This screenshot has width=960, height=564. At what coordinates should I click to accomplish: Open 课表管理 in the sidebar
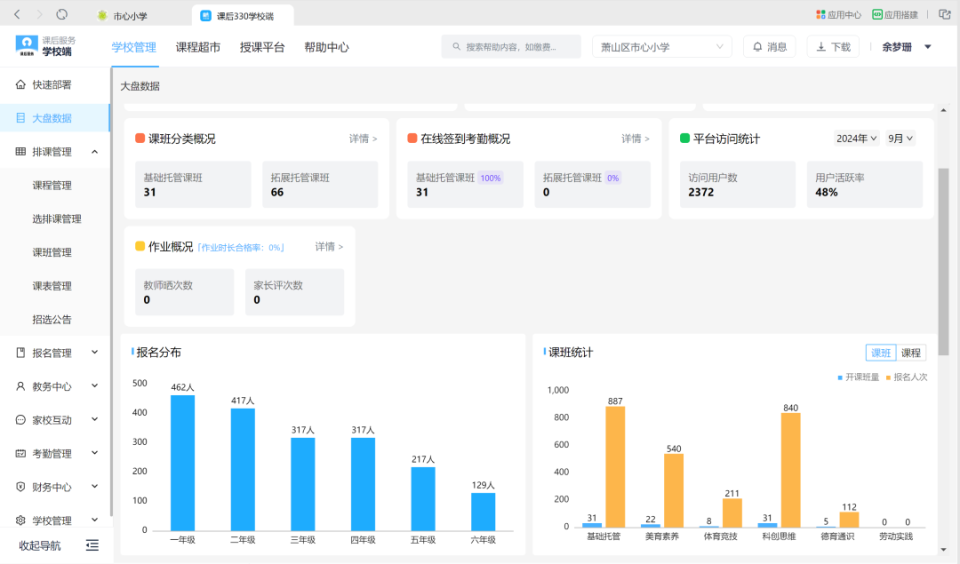point(52,286)
